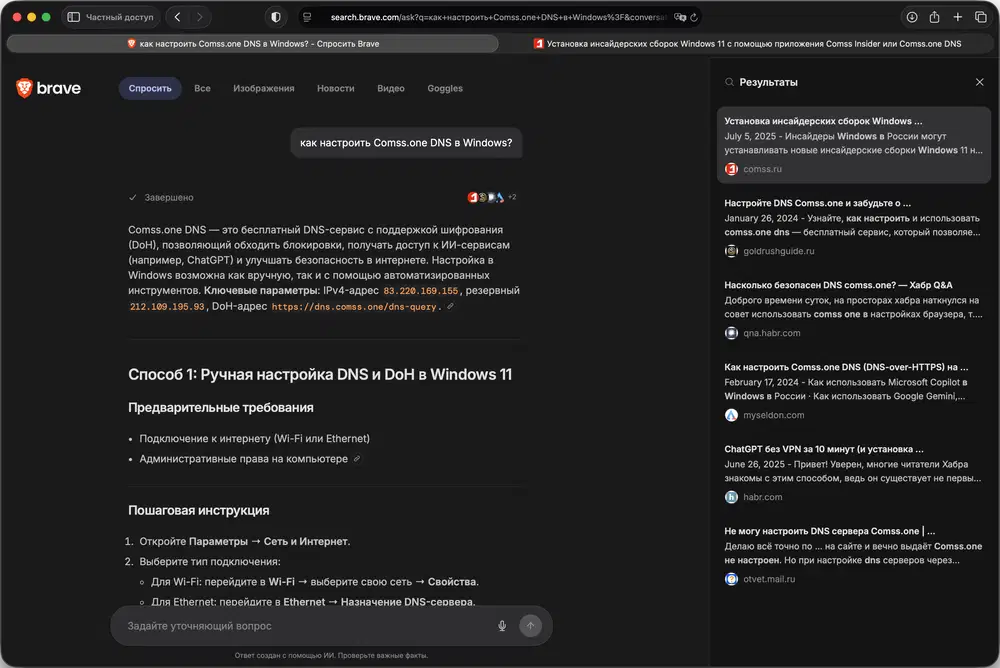
Task: Switch to the Спросить Brave browser tab
Action: click(253, 43)
